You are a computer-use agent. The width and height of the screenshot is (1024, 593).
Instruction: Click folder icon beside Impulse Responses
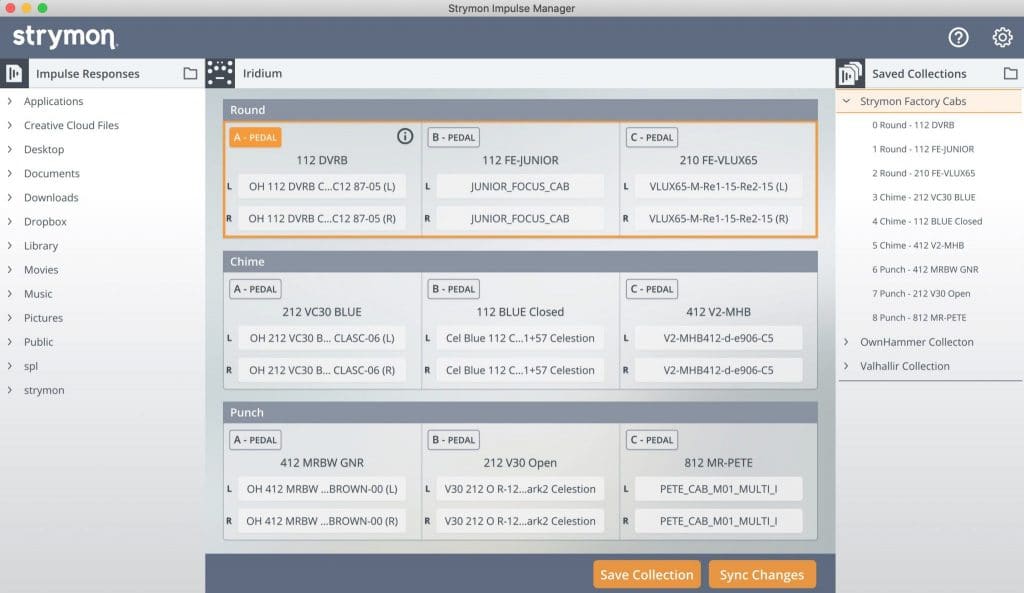190,73
